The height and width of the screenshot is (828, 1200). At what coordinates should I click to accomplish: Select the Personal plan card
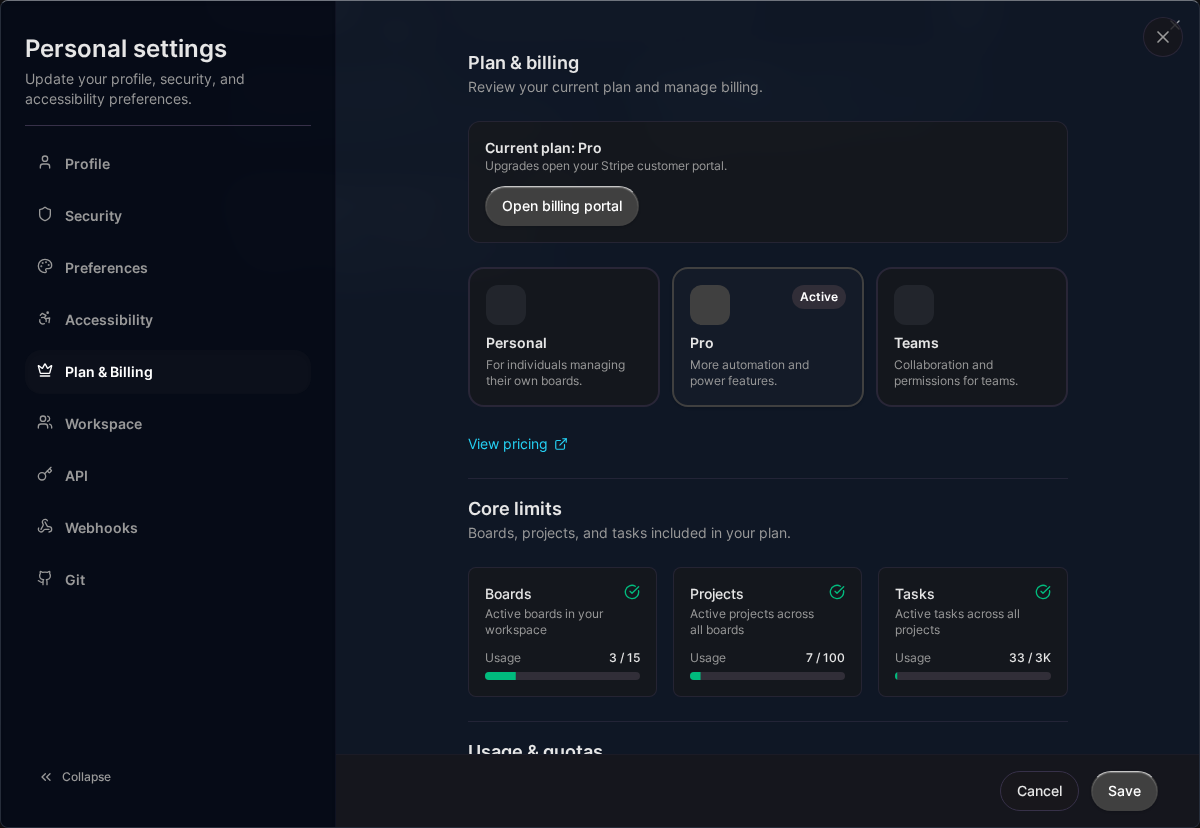tap(563, 337)
